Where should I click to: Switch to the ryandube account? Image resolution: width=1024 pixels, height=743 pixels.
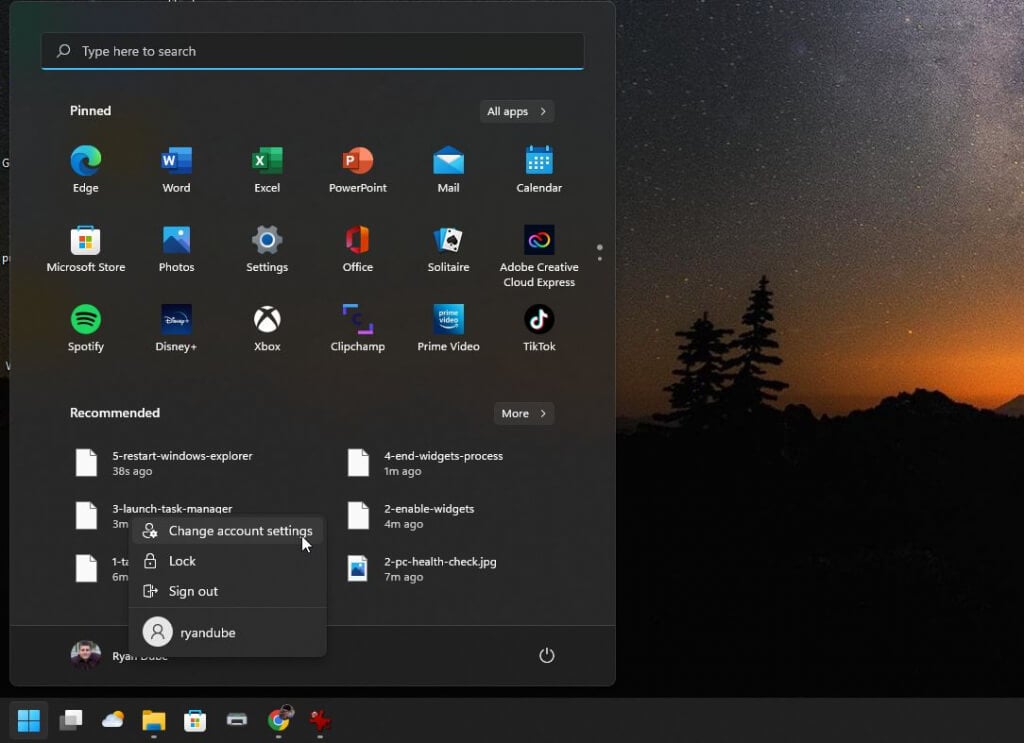pos(207,633)
